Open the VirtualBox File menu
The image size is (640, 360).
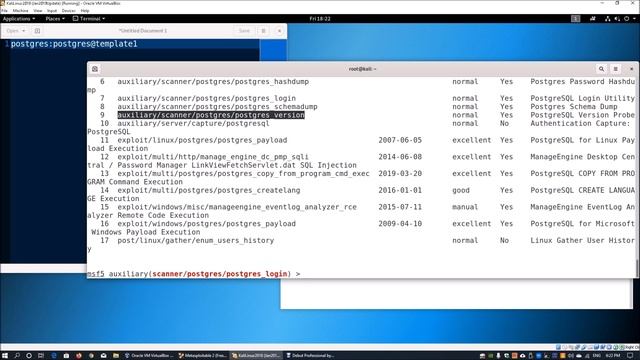[x=4, y=11]
